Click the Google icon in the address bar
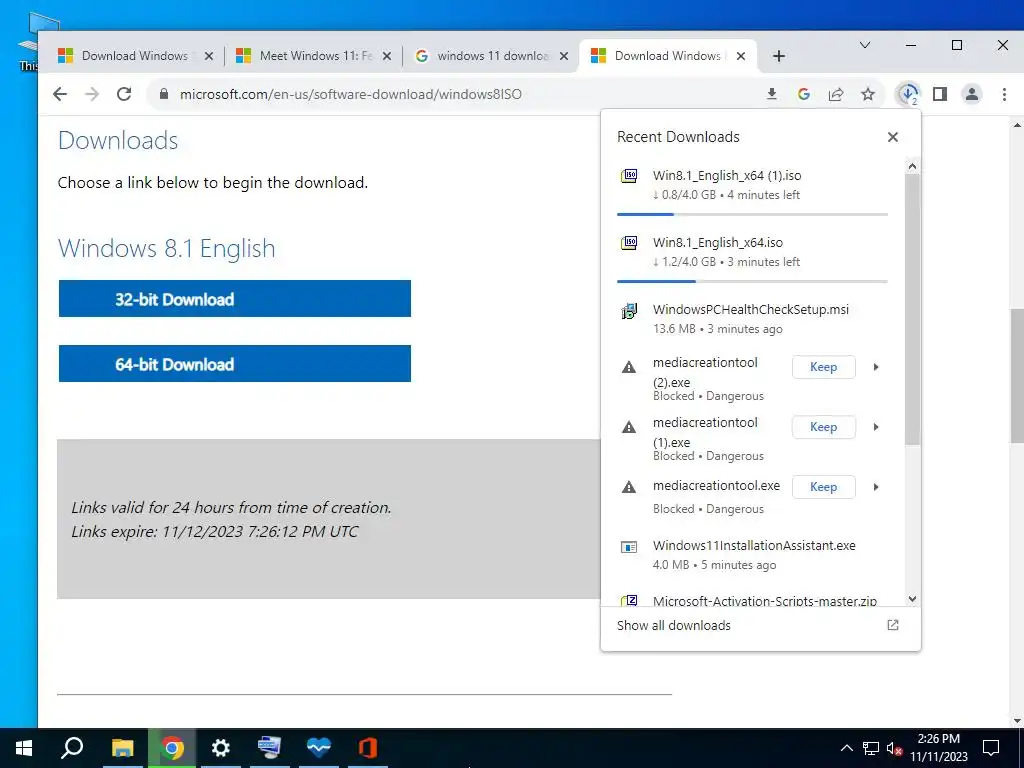 pyautogui.click(x=804, y=94)
